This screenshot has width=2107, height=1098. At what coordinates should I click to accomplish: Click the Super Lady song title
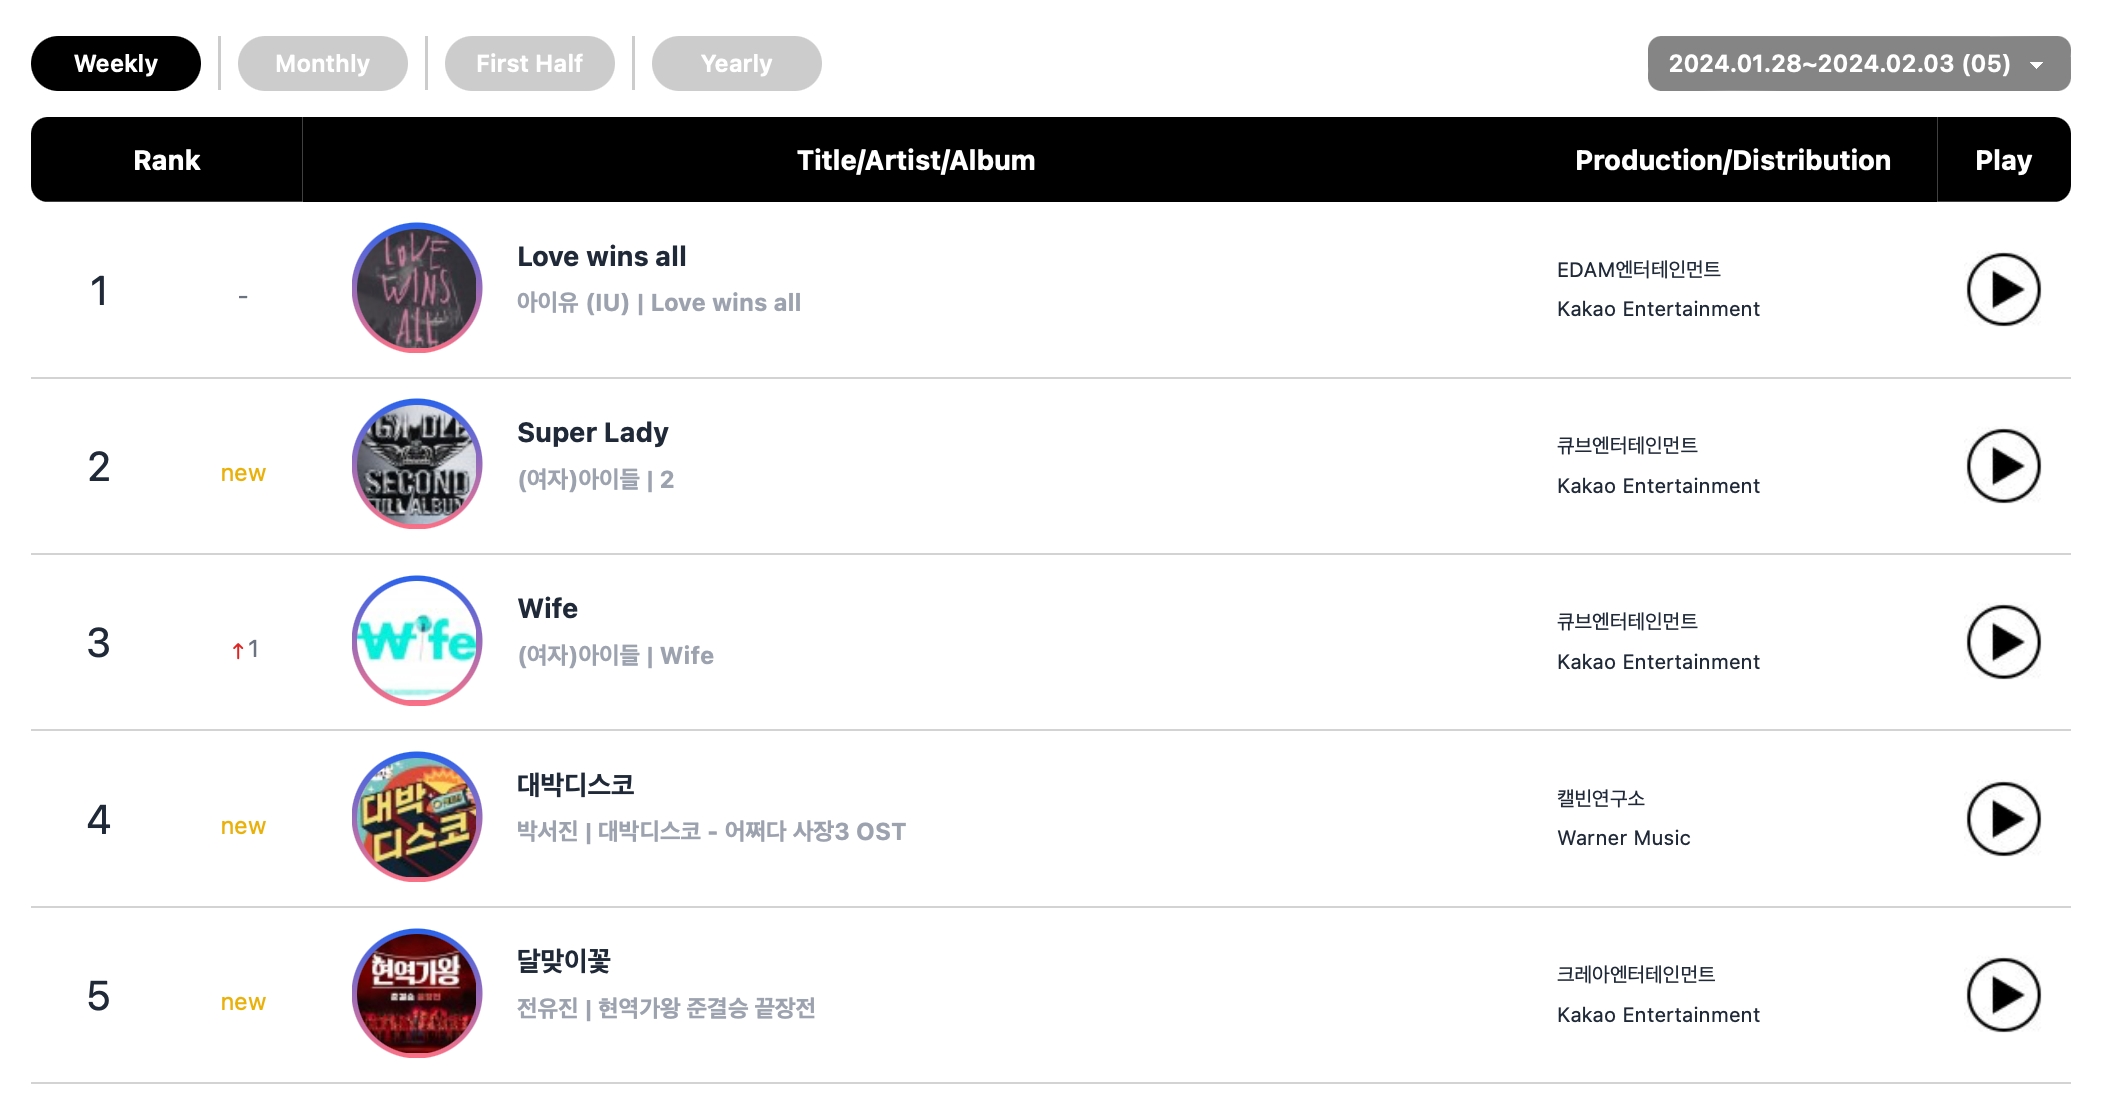point(592,433)
